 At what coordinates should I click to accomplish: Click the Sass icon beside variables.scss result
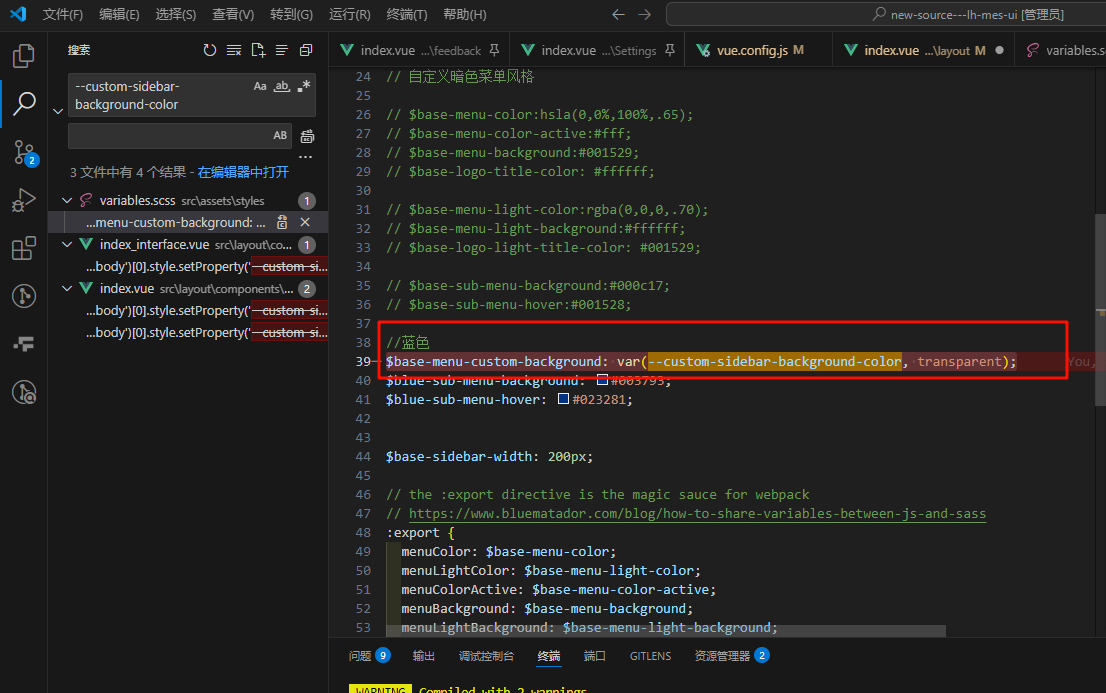pos(86,200)
